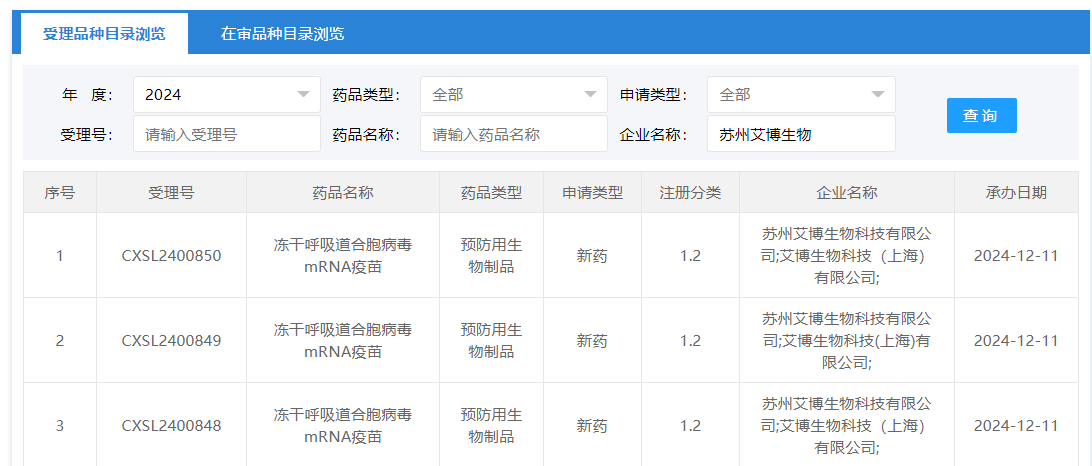Click 预防用生物制品 in row 2

[492, 341]
